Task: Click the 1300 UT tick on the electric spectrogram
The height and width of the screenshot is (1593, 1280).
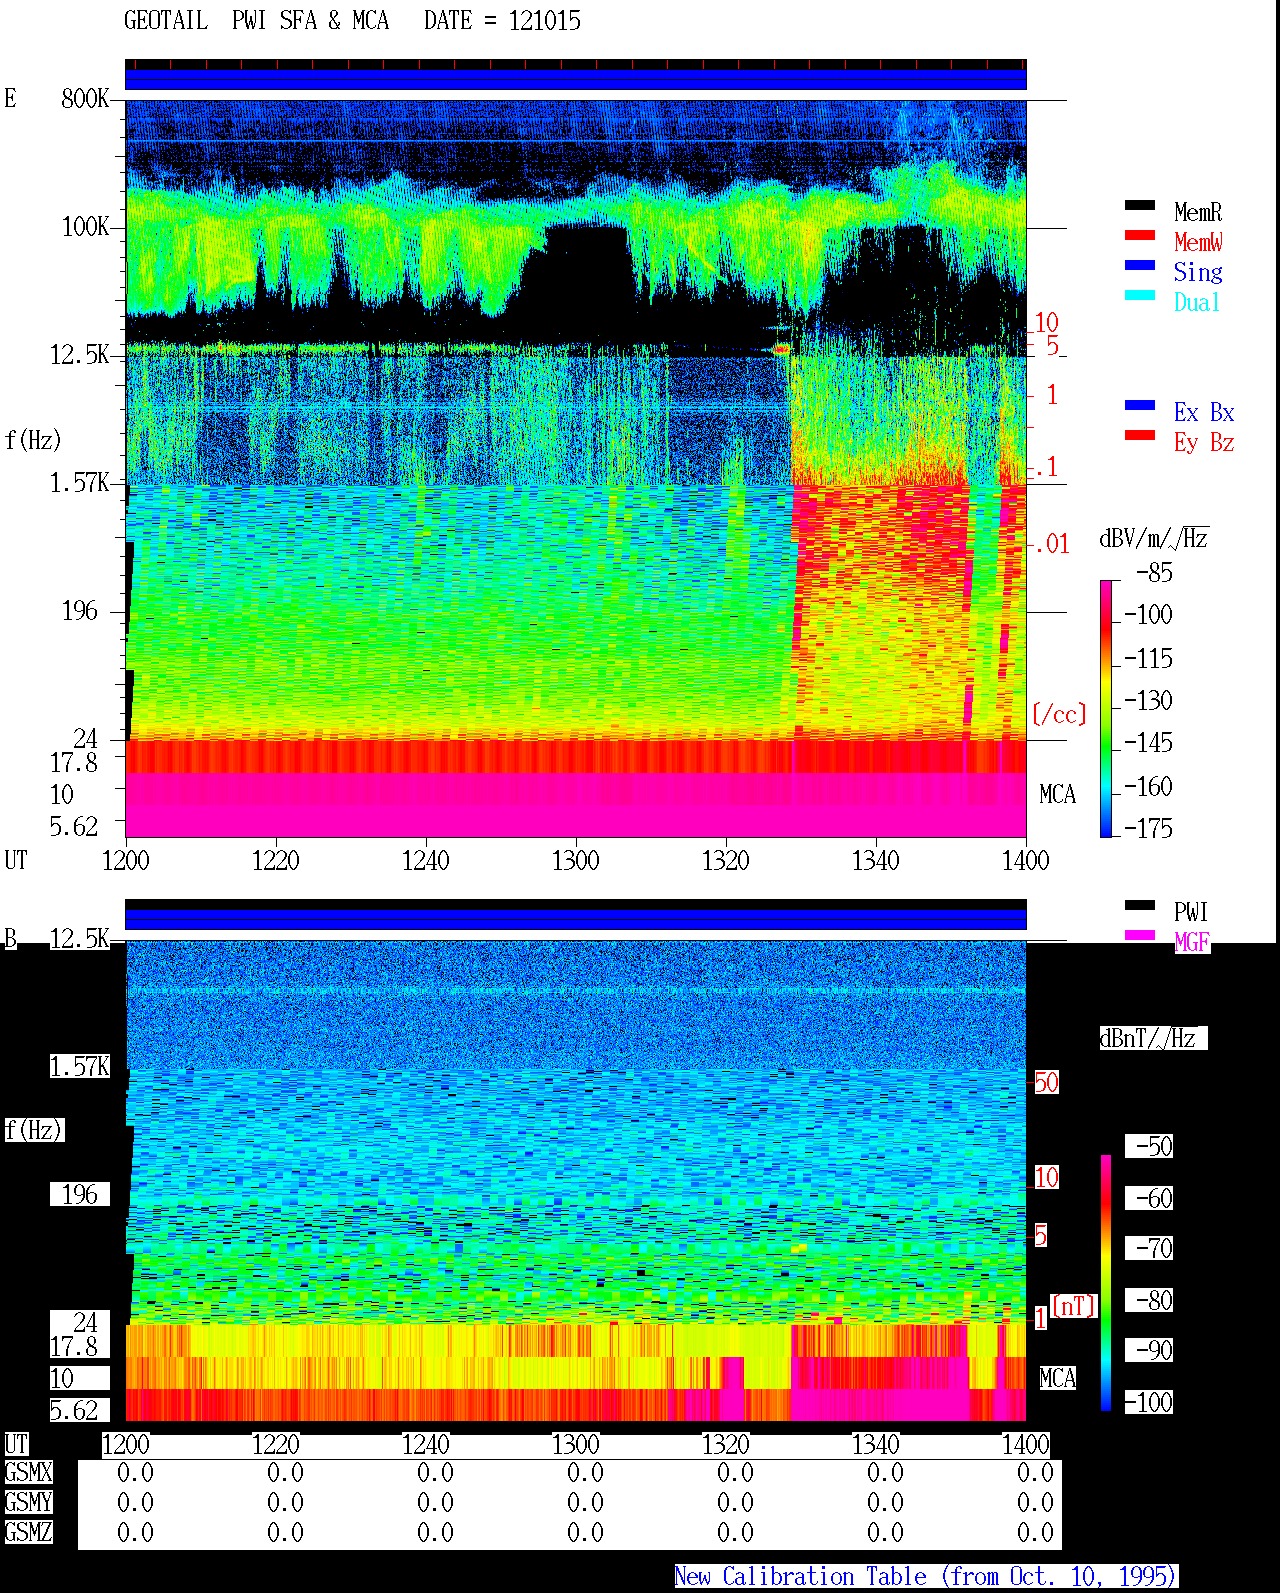Action: (576, 860)
